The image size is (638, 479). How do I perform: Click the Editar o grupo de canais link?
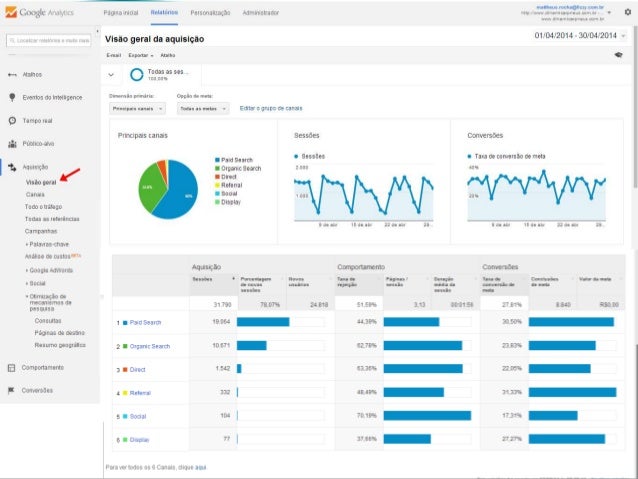(271, 107)
